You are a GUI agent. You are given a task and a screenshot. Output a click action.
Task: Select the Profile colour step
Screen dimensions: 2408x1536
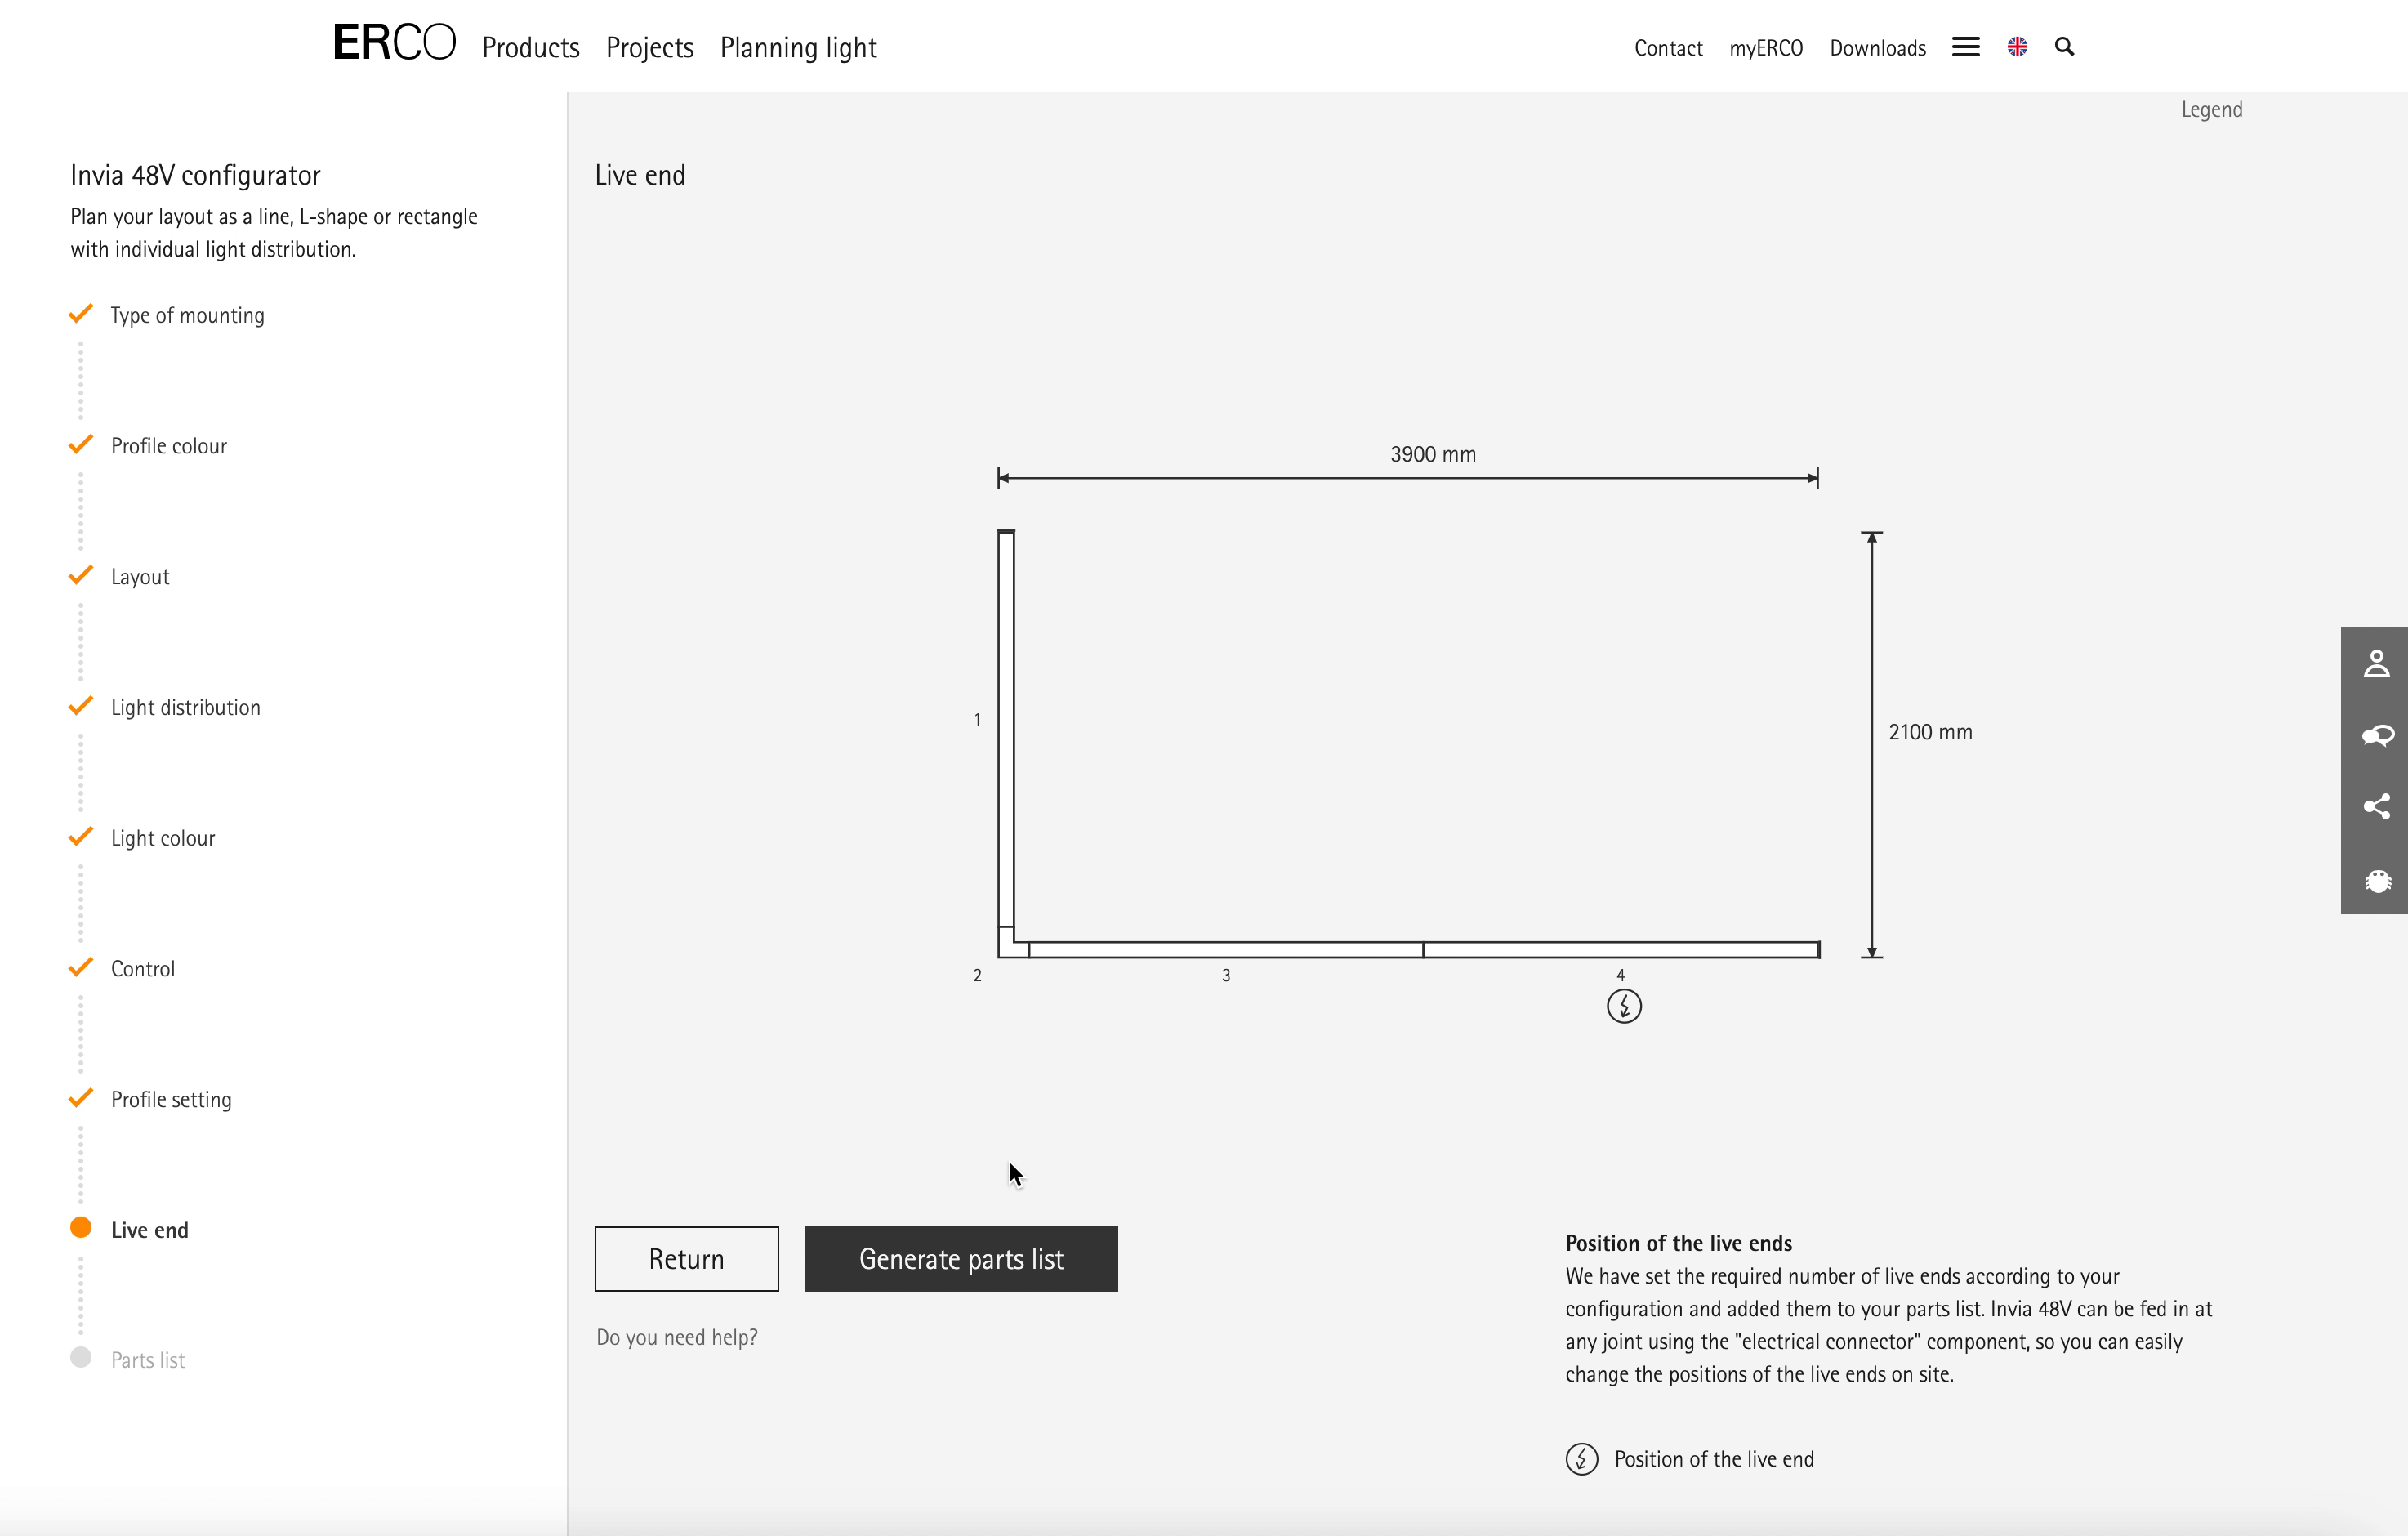[x=168, y=446]
